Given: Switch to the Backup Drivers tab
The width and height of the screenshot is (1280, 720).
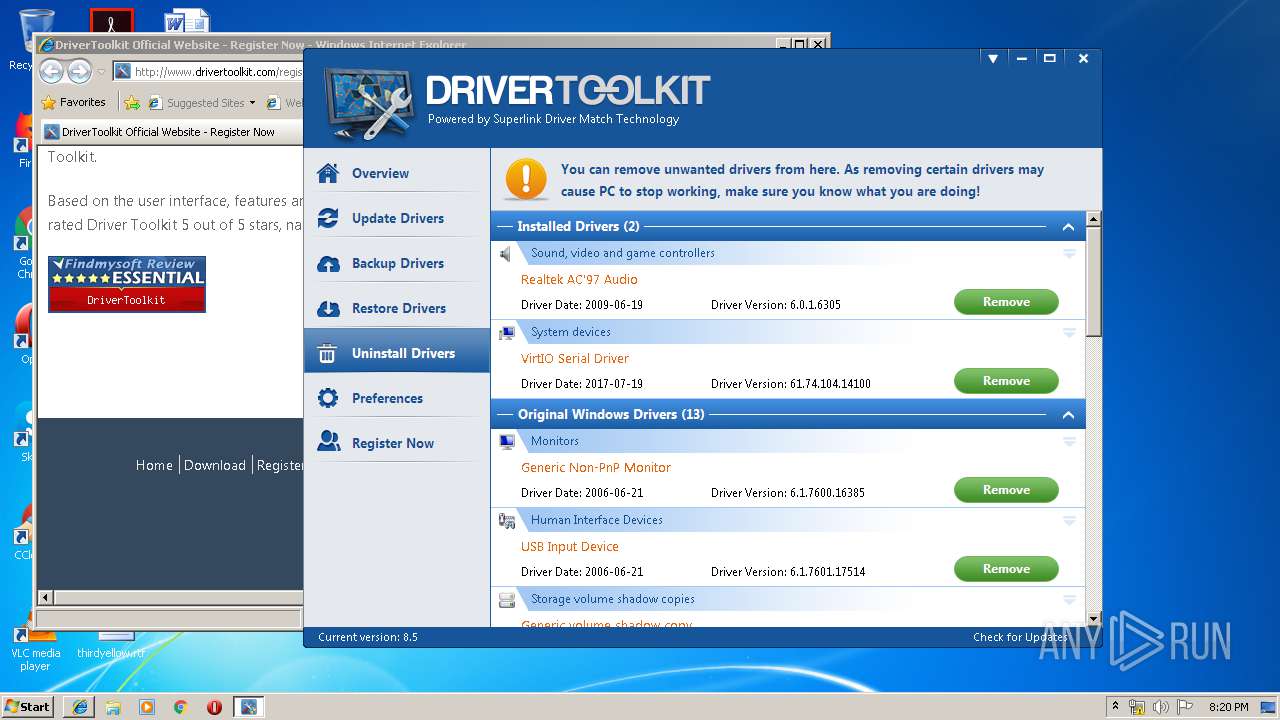Looking at the screenshot, I should click(x=396, y=263).
